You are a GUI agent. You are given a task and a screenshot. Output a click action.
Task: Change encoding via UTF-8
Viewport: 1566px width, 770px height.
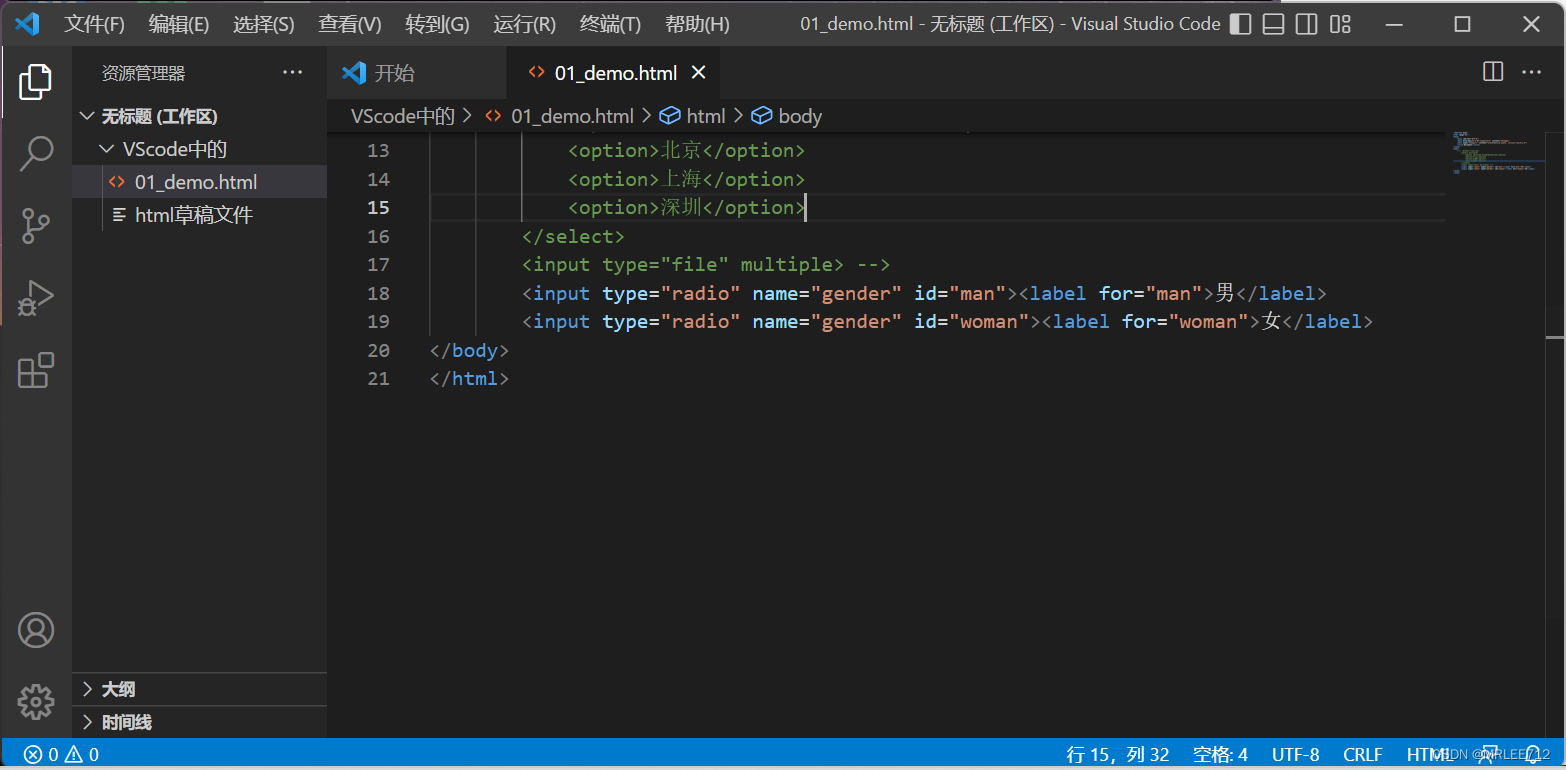[x=1295, y=754]
